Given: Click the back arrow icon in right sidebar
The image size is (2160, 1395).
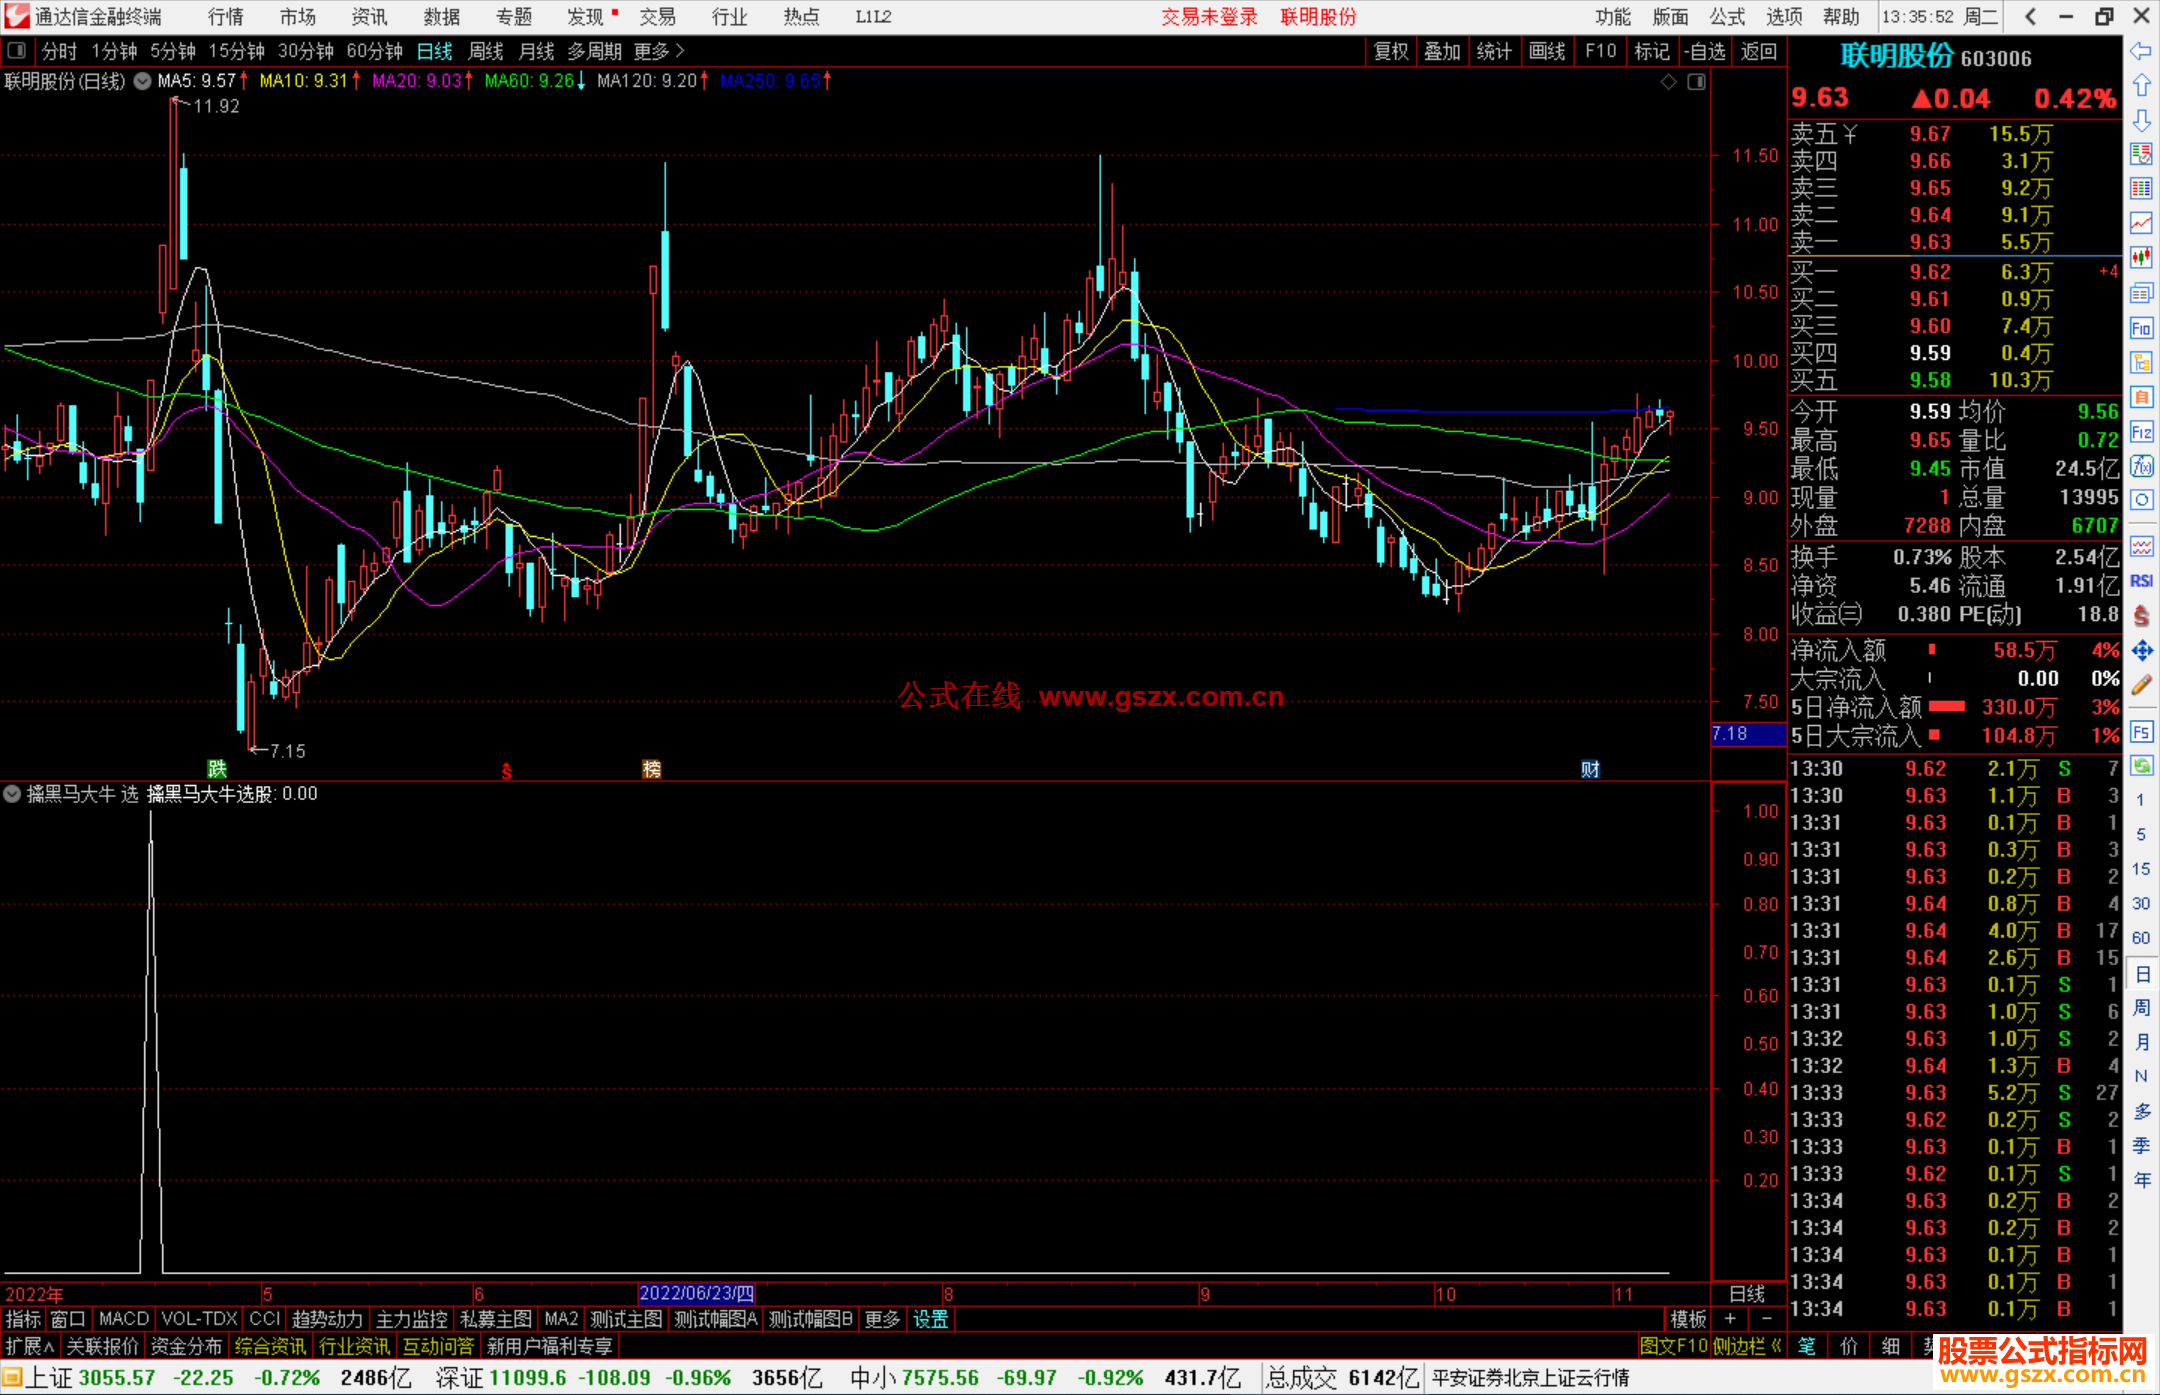Looking at the screenshot, I should [x=2140, y=51].
